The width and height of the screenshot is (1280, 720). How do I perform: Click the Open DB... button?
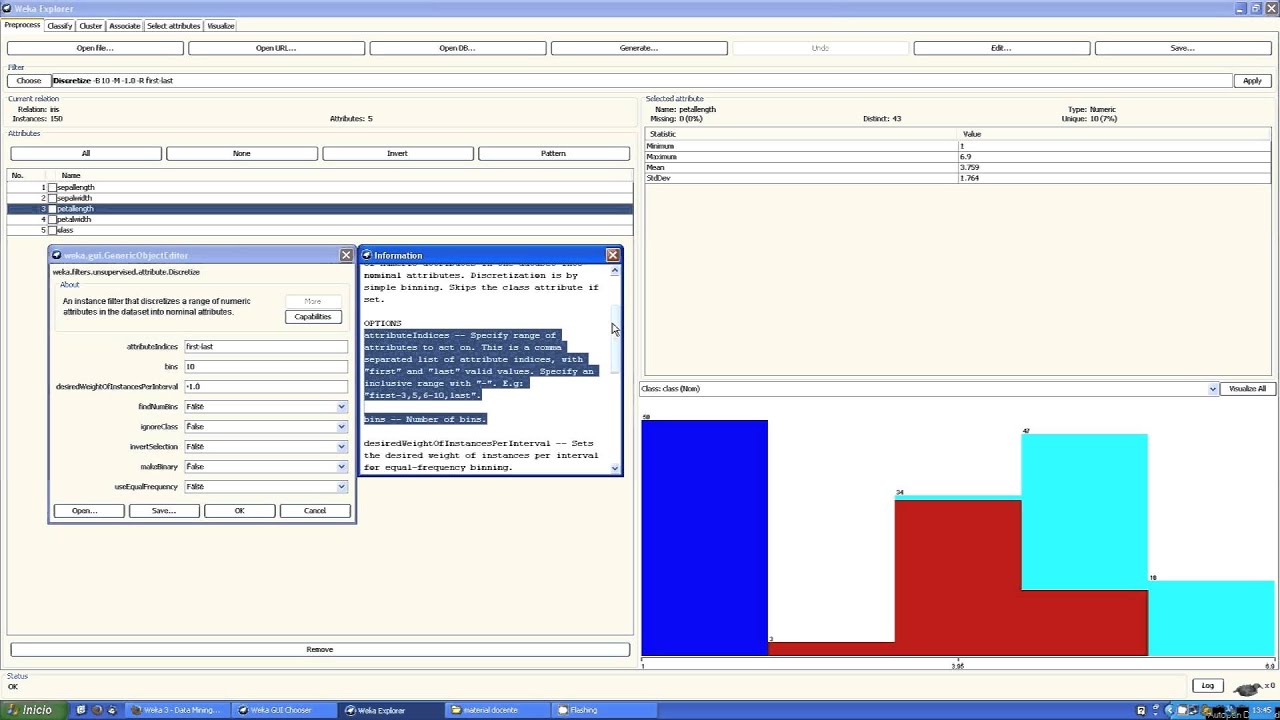[457, 48]
